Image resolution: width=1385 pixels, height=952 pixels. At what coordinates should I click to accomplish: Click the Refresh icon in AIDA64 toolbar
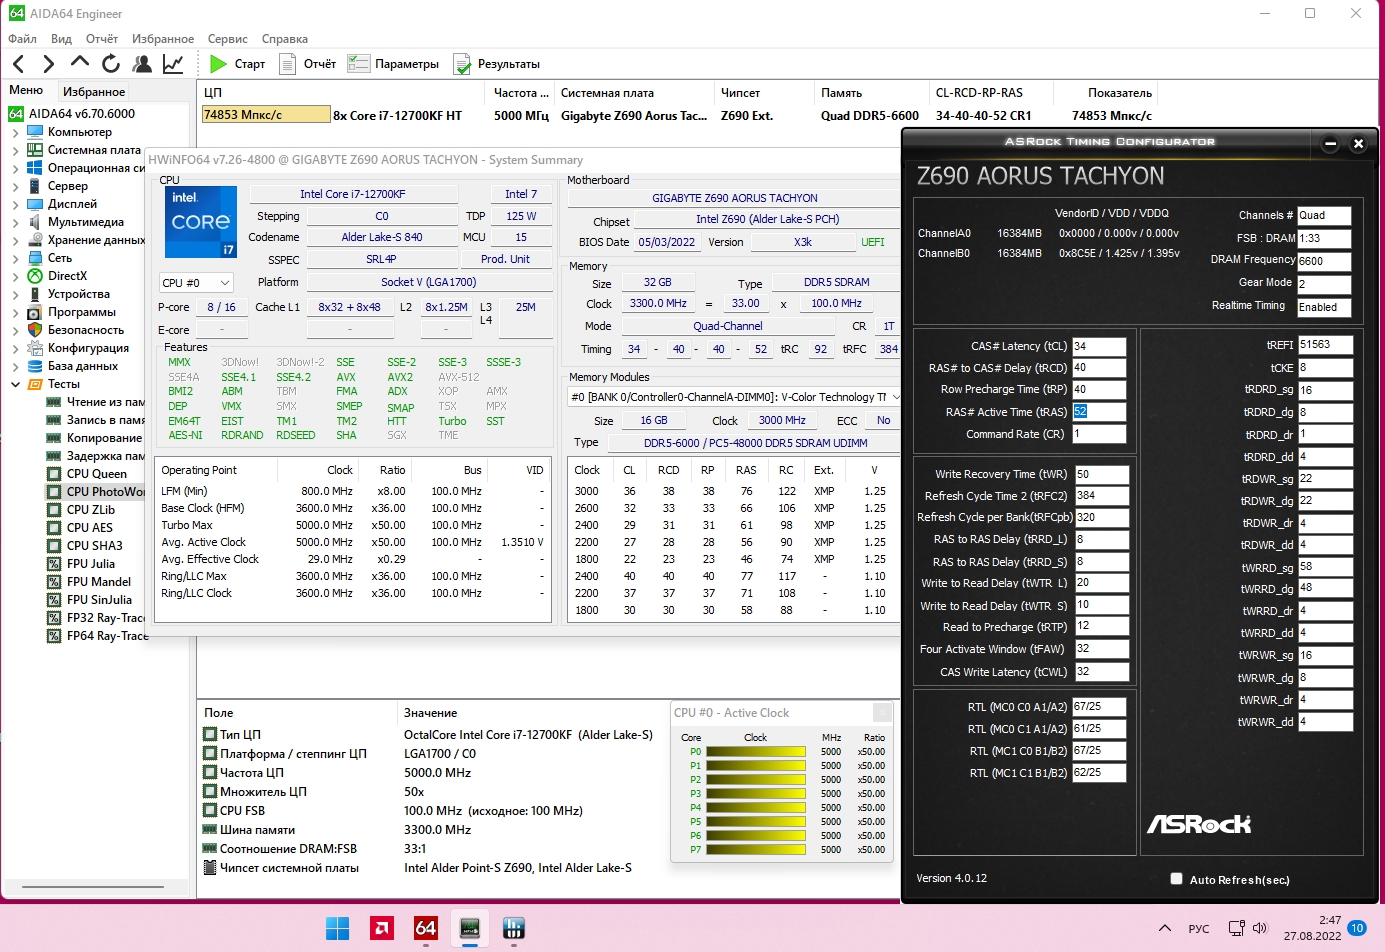(x=111, y=64)
